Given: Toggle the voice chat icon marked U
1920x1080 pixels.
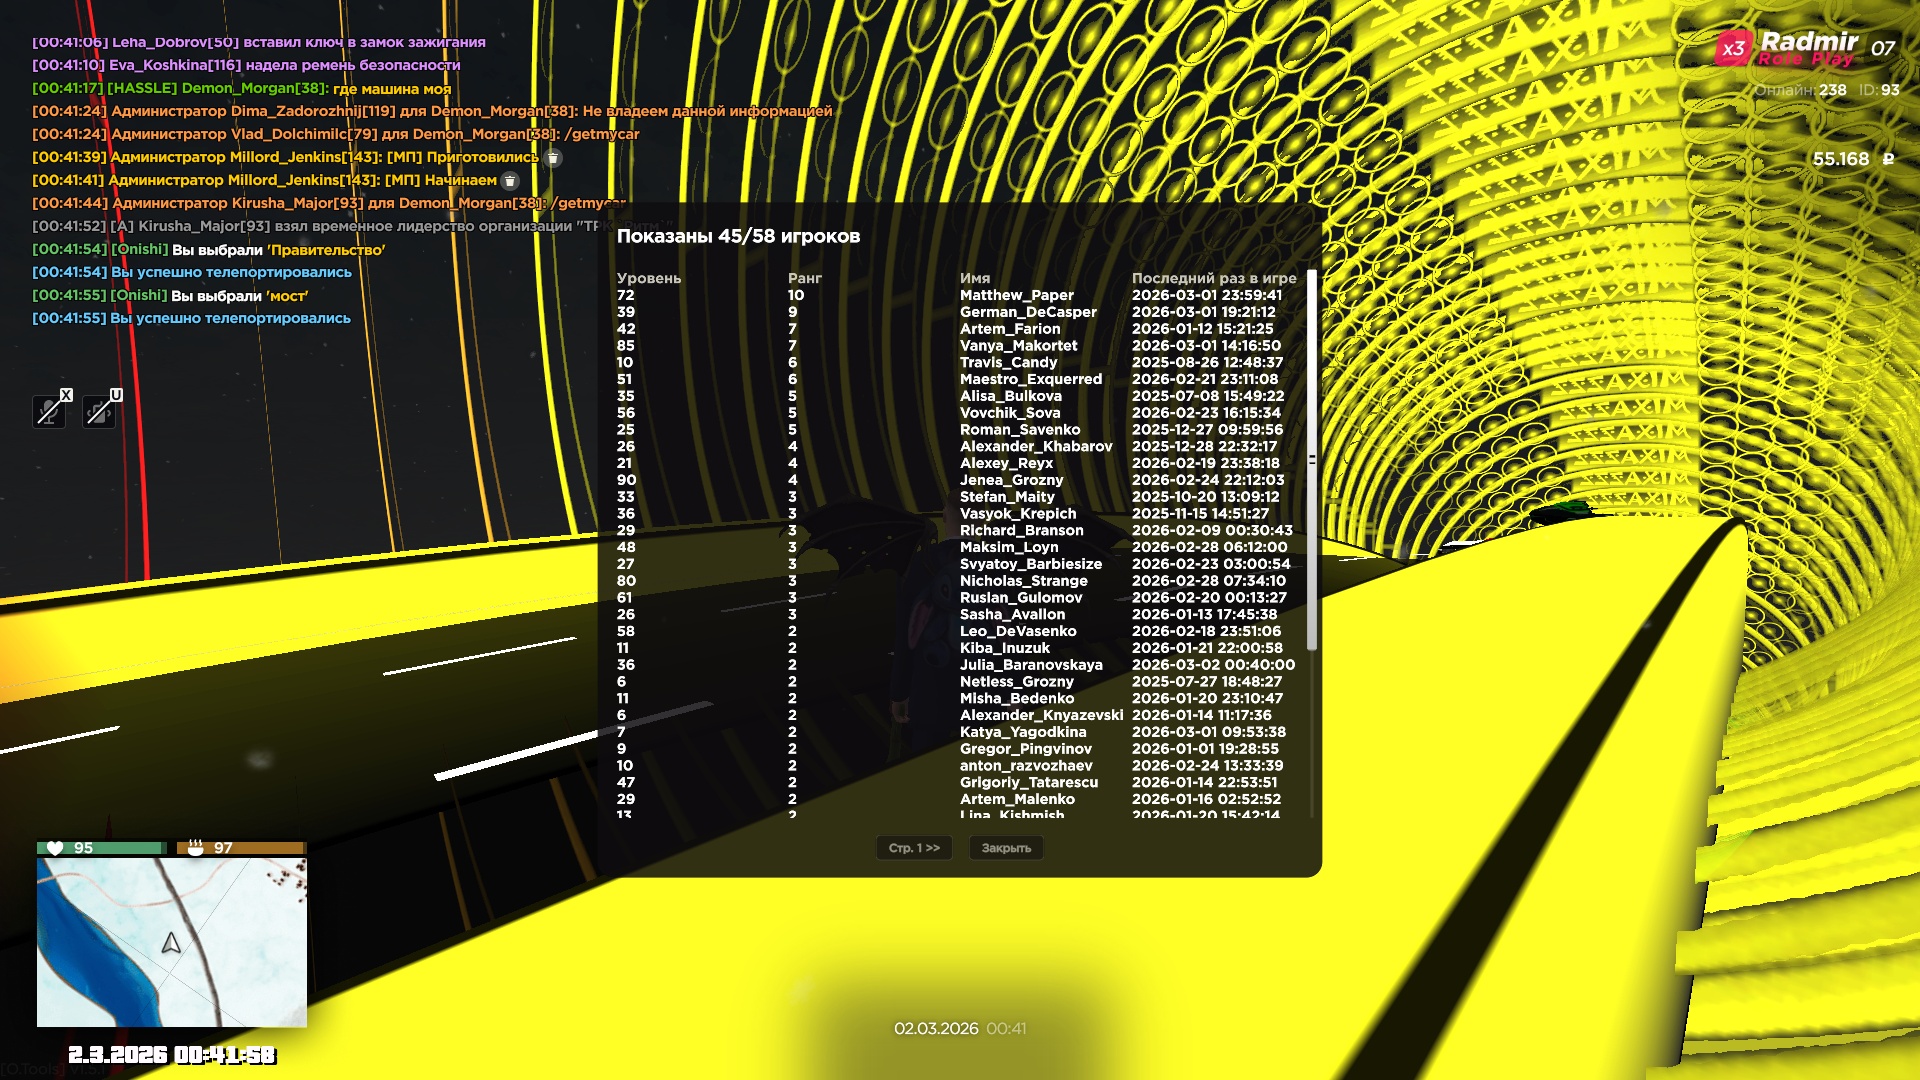Looking at the screenshot, I should coord(100,410).
